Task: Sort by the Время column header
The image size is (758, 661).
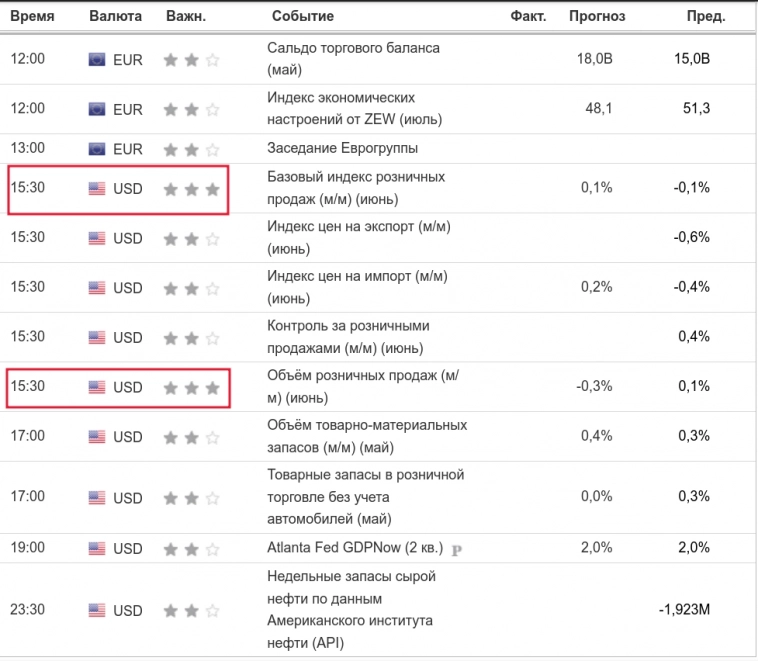Action: [x=31, y=16]
